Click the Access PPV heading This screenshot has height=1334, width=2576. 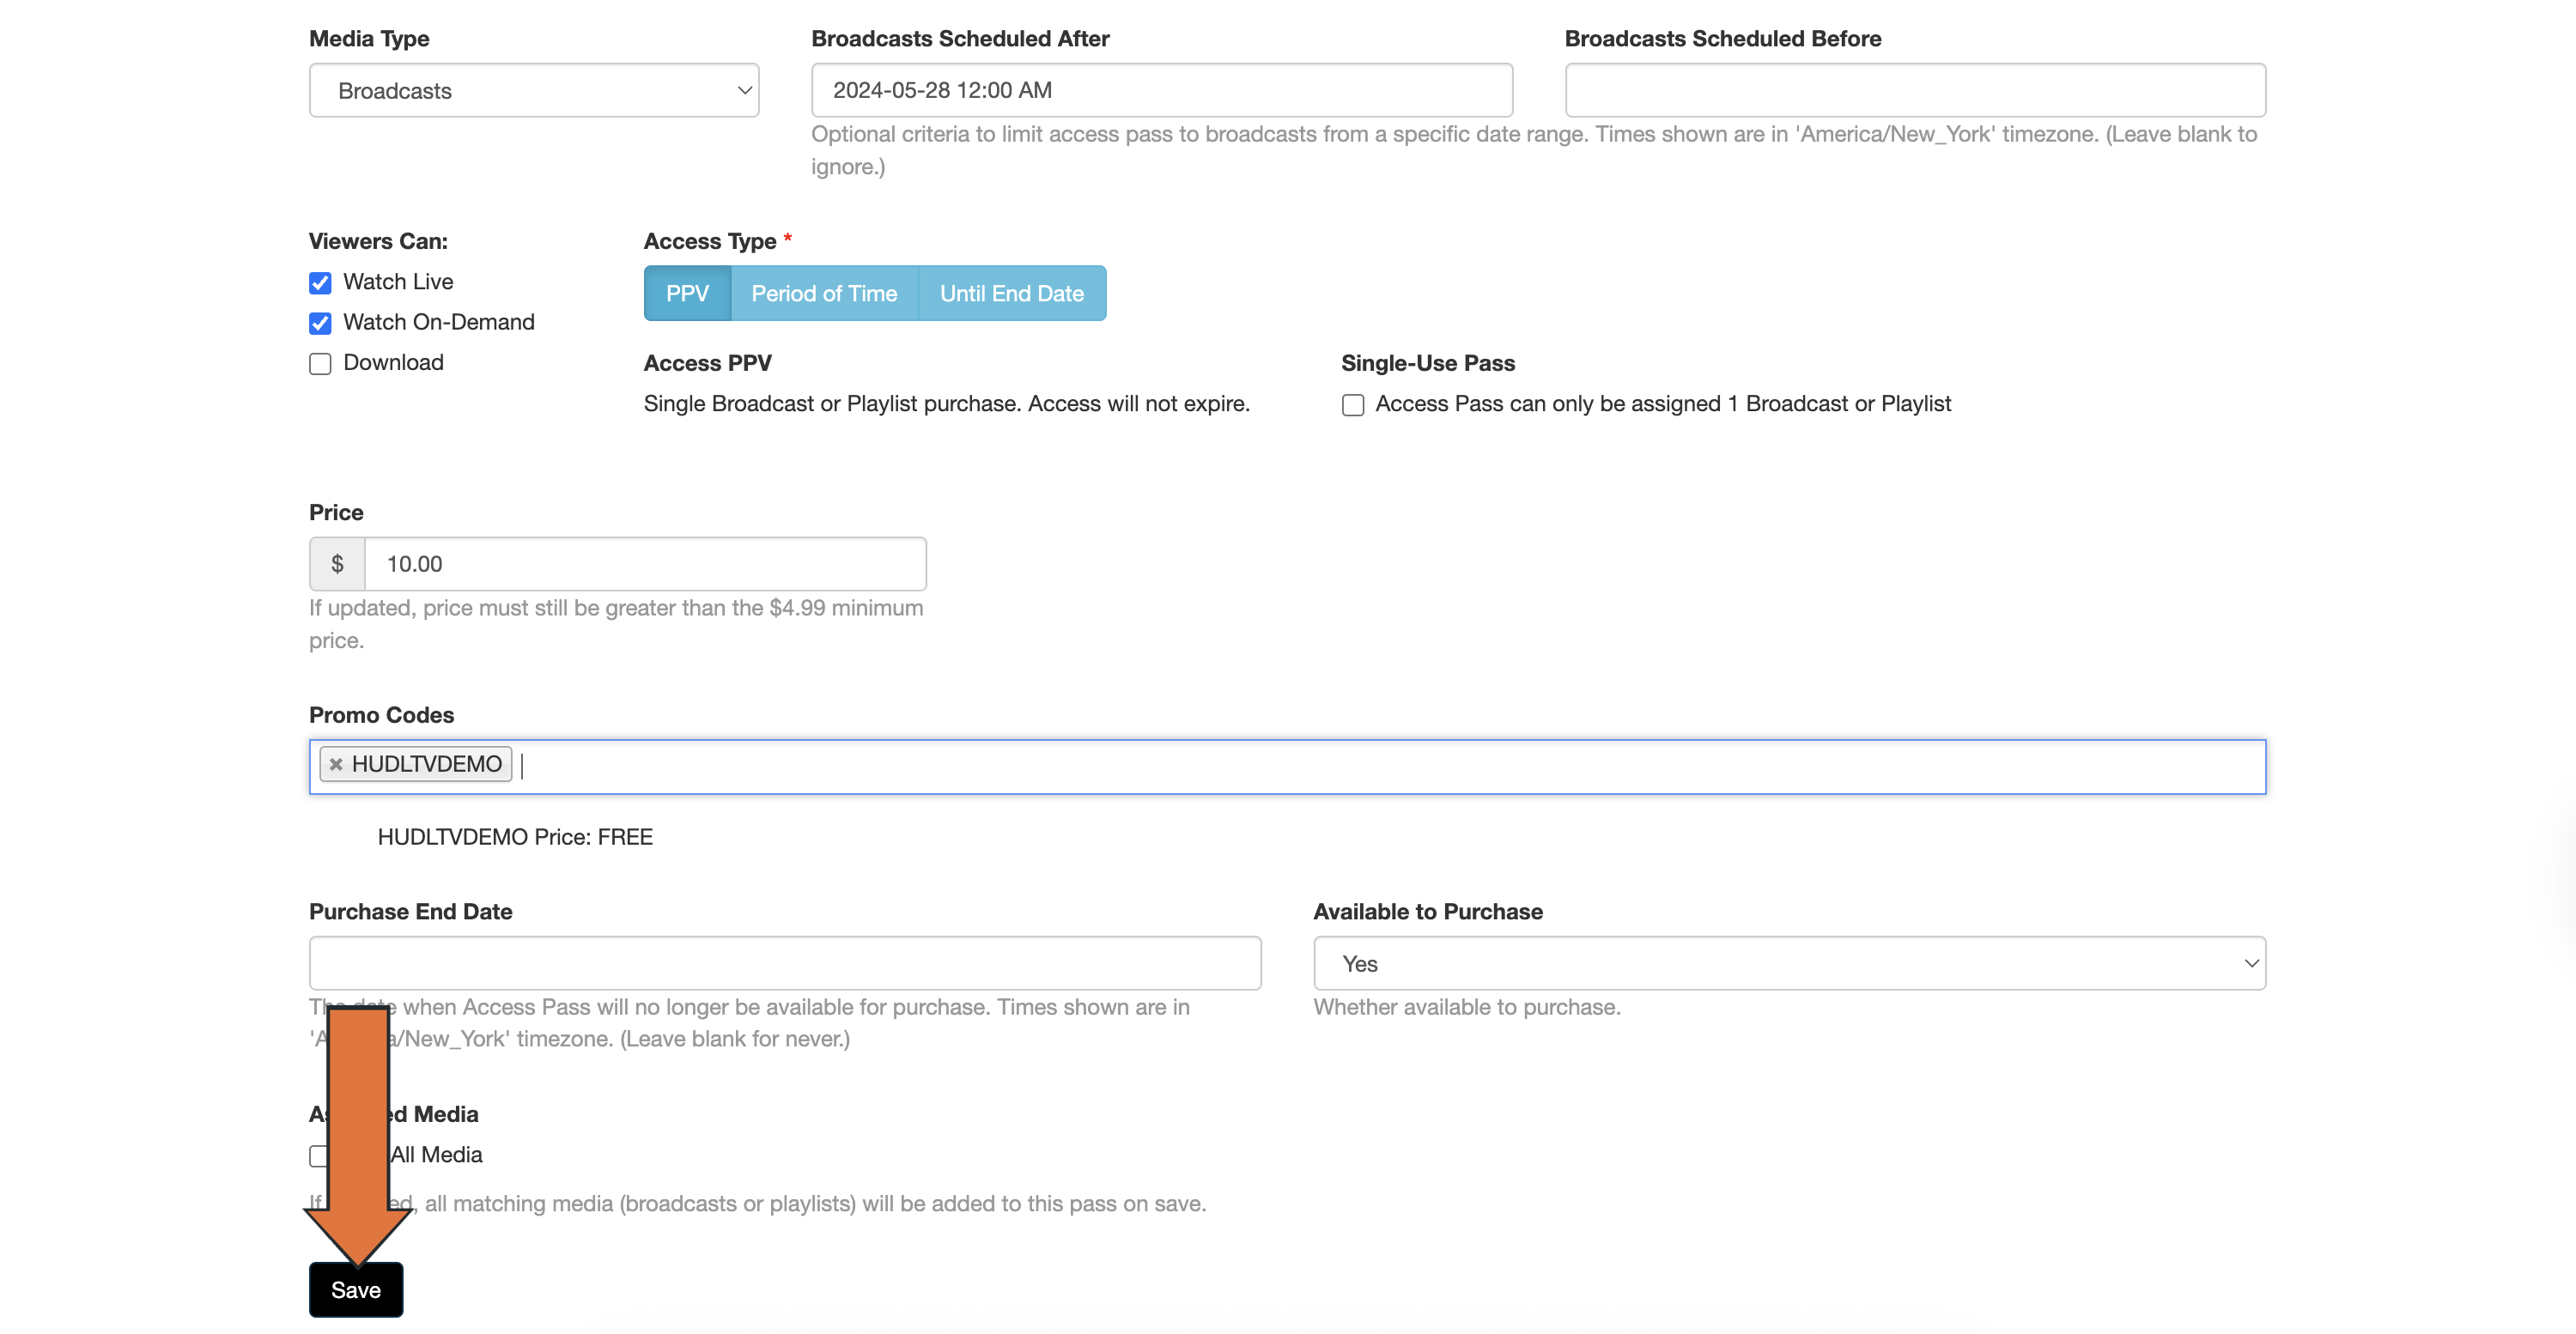click(x=707, y=363)
